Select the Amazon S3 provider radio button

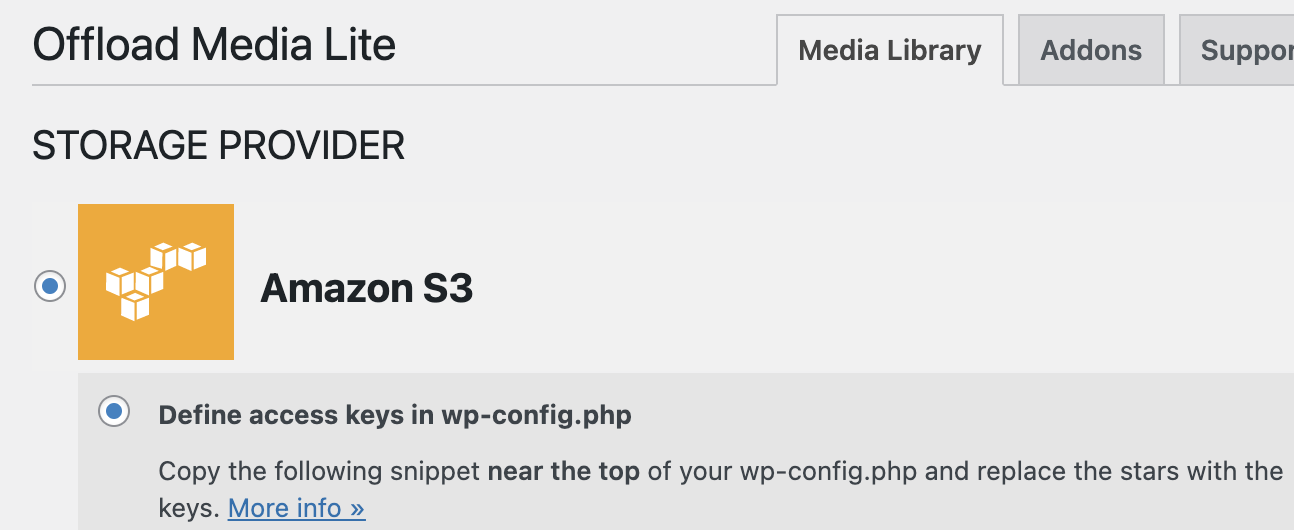49,287
